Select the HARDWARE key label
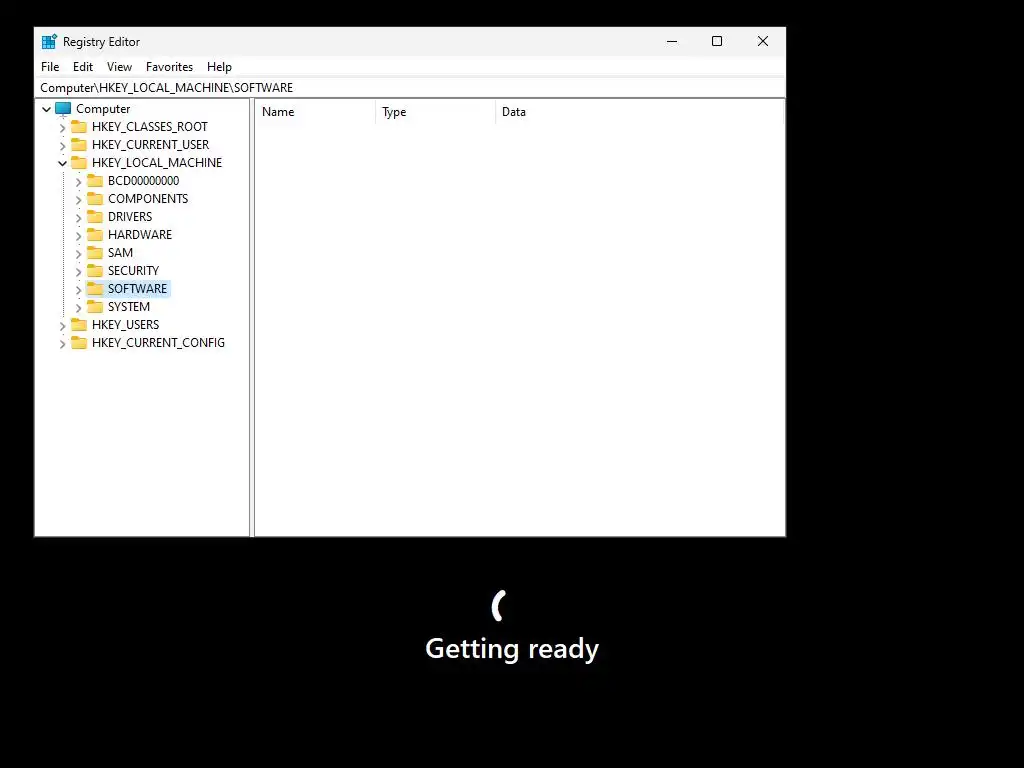 (x=140, y=234)
